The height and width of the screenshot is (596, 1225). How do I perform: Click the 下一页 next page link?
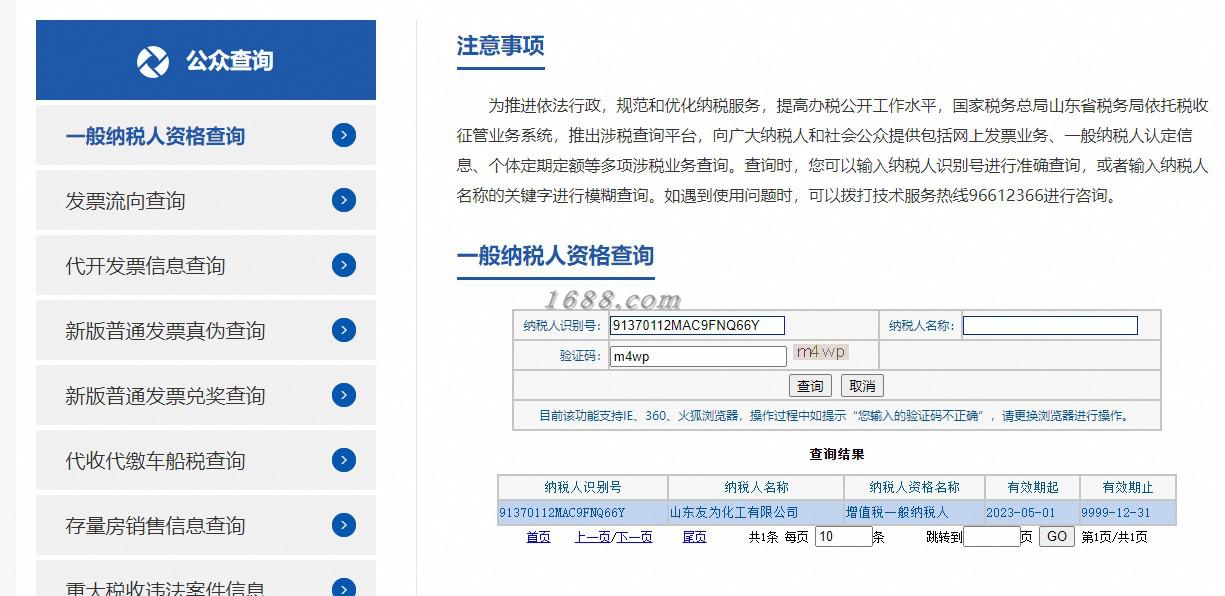635,537
